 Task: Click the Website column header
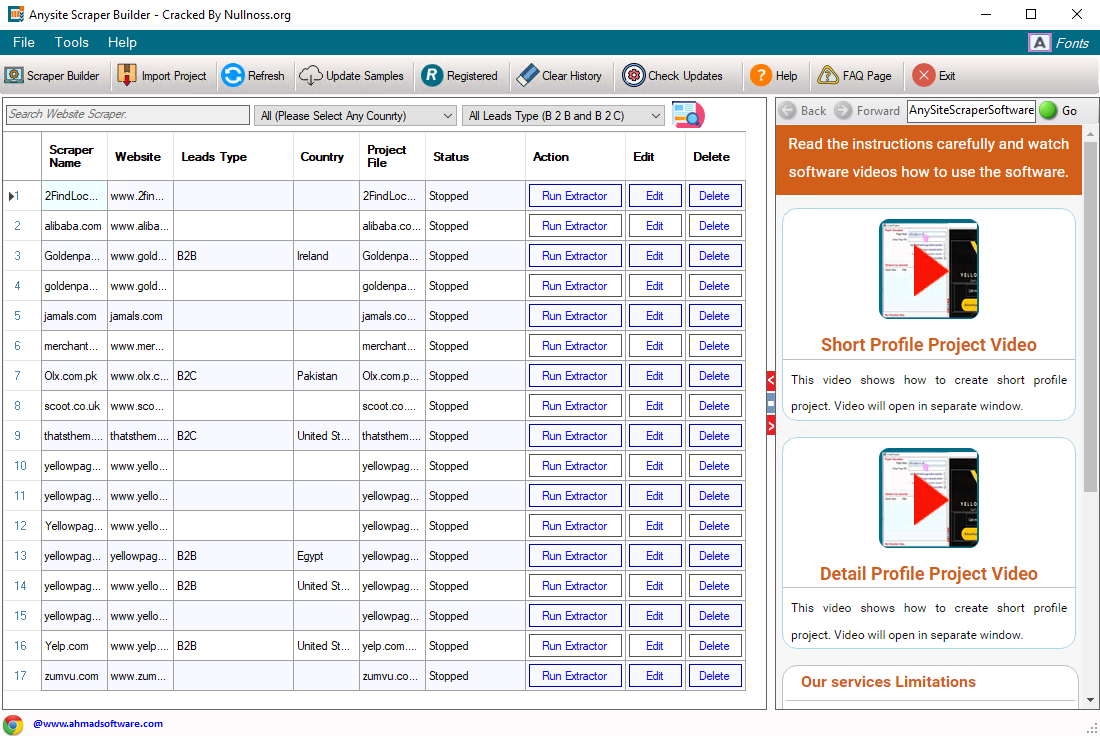[140, 156]
